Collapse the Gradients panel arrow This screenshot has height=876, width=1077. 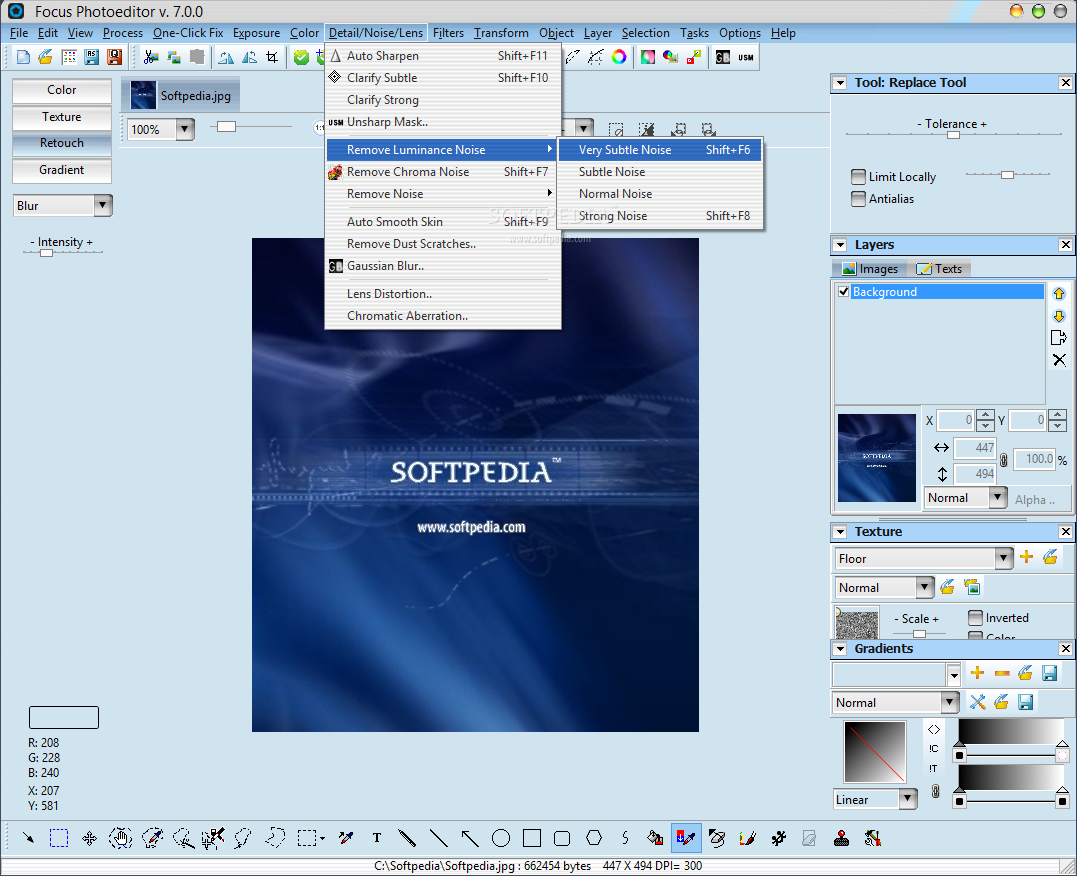(839, 649)
